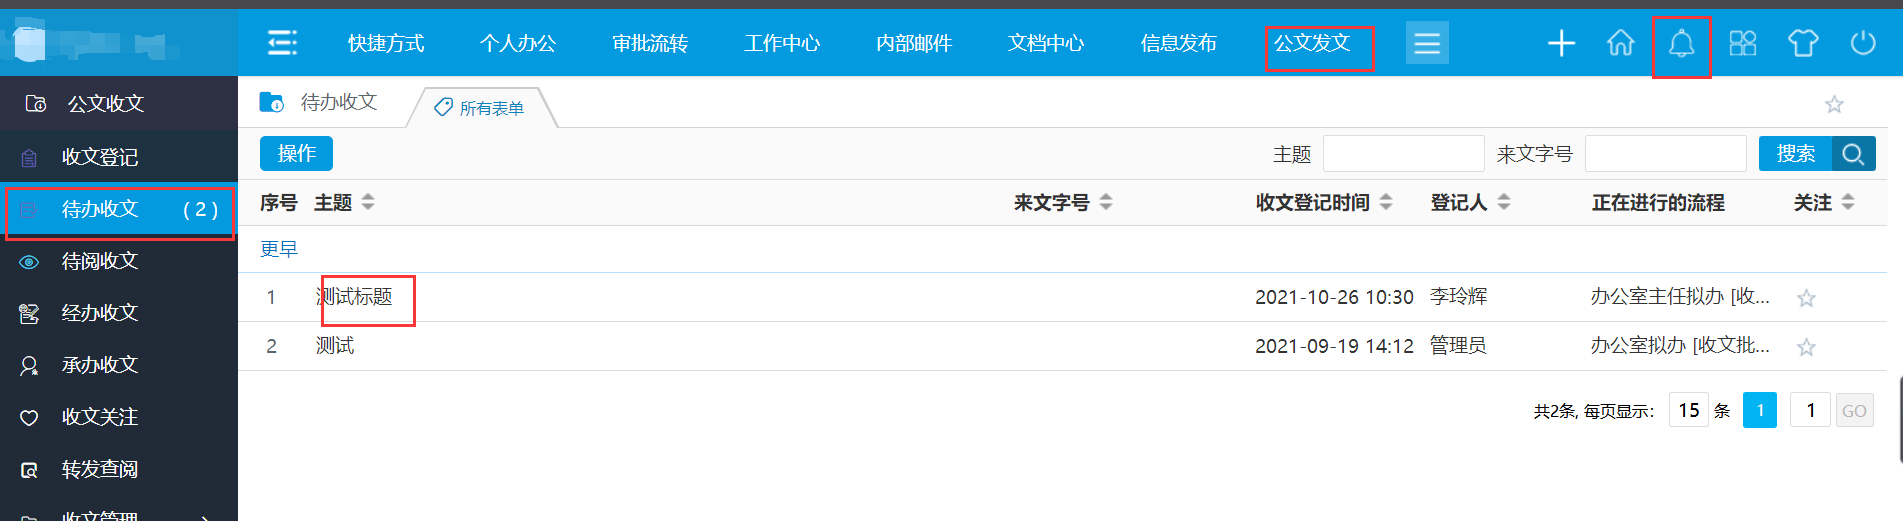Sort by 主题 column arrows
Viewport: 1903px width, 521px height.
[368, 203]
